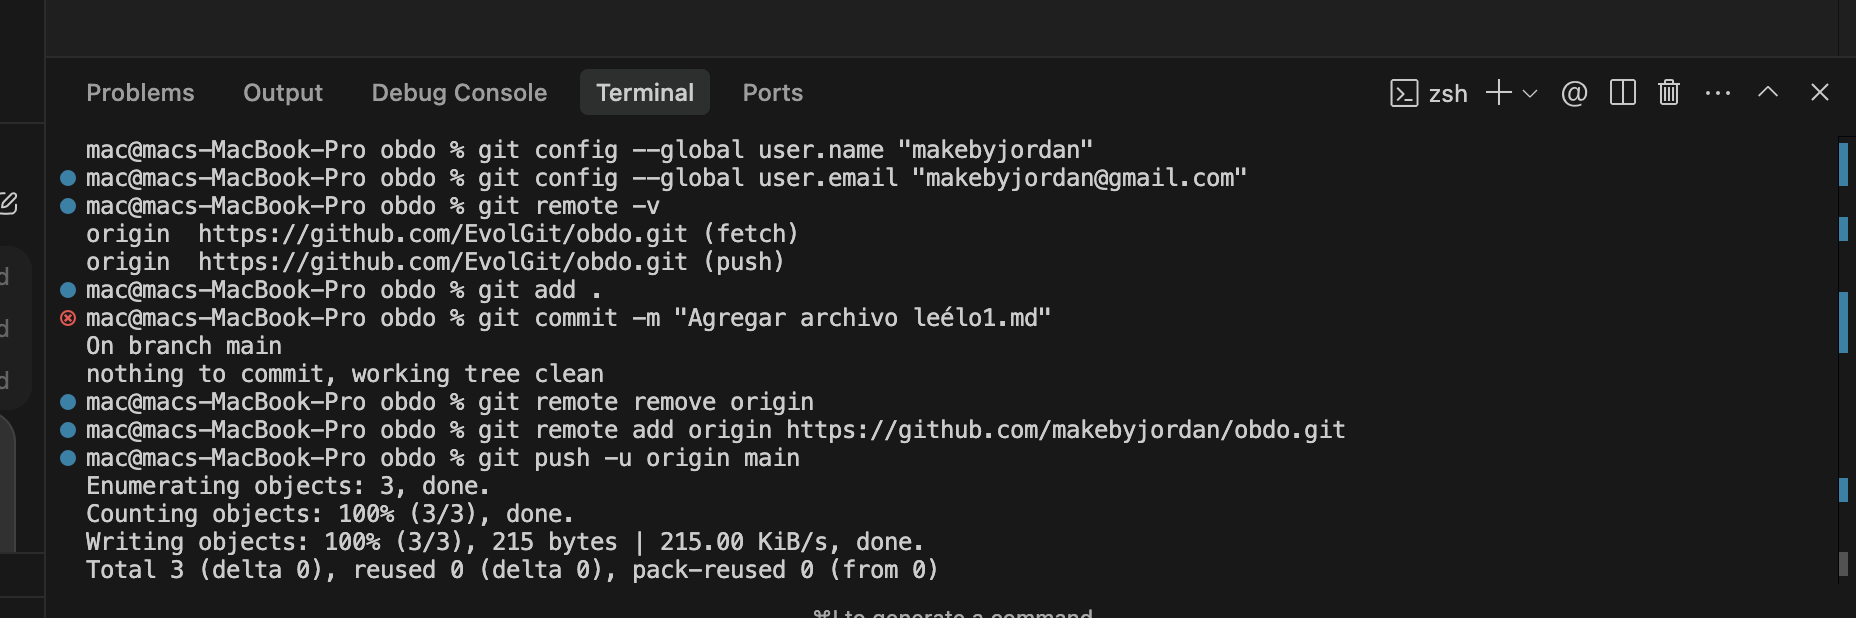Image resolution: width=1856 pixels, height=618 pixels.
Task: Open the launch profile dropdown arrow next to plus
Action: (1530, 93)
